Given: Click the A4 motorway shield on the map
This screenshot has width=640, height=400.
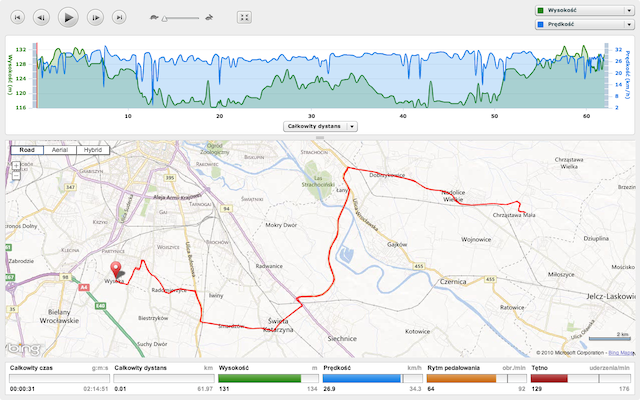Looking at the screenshot, I should 84,287.
